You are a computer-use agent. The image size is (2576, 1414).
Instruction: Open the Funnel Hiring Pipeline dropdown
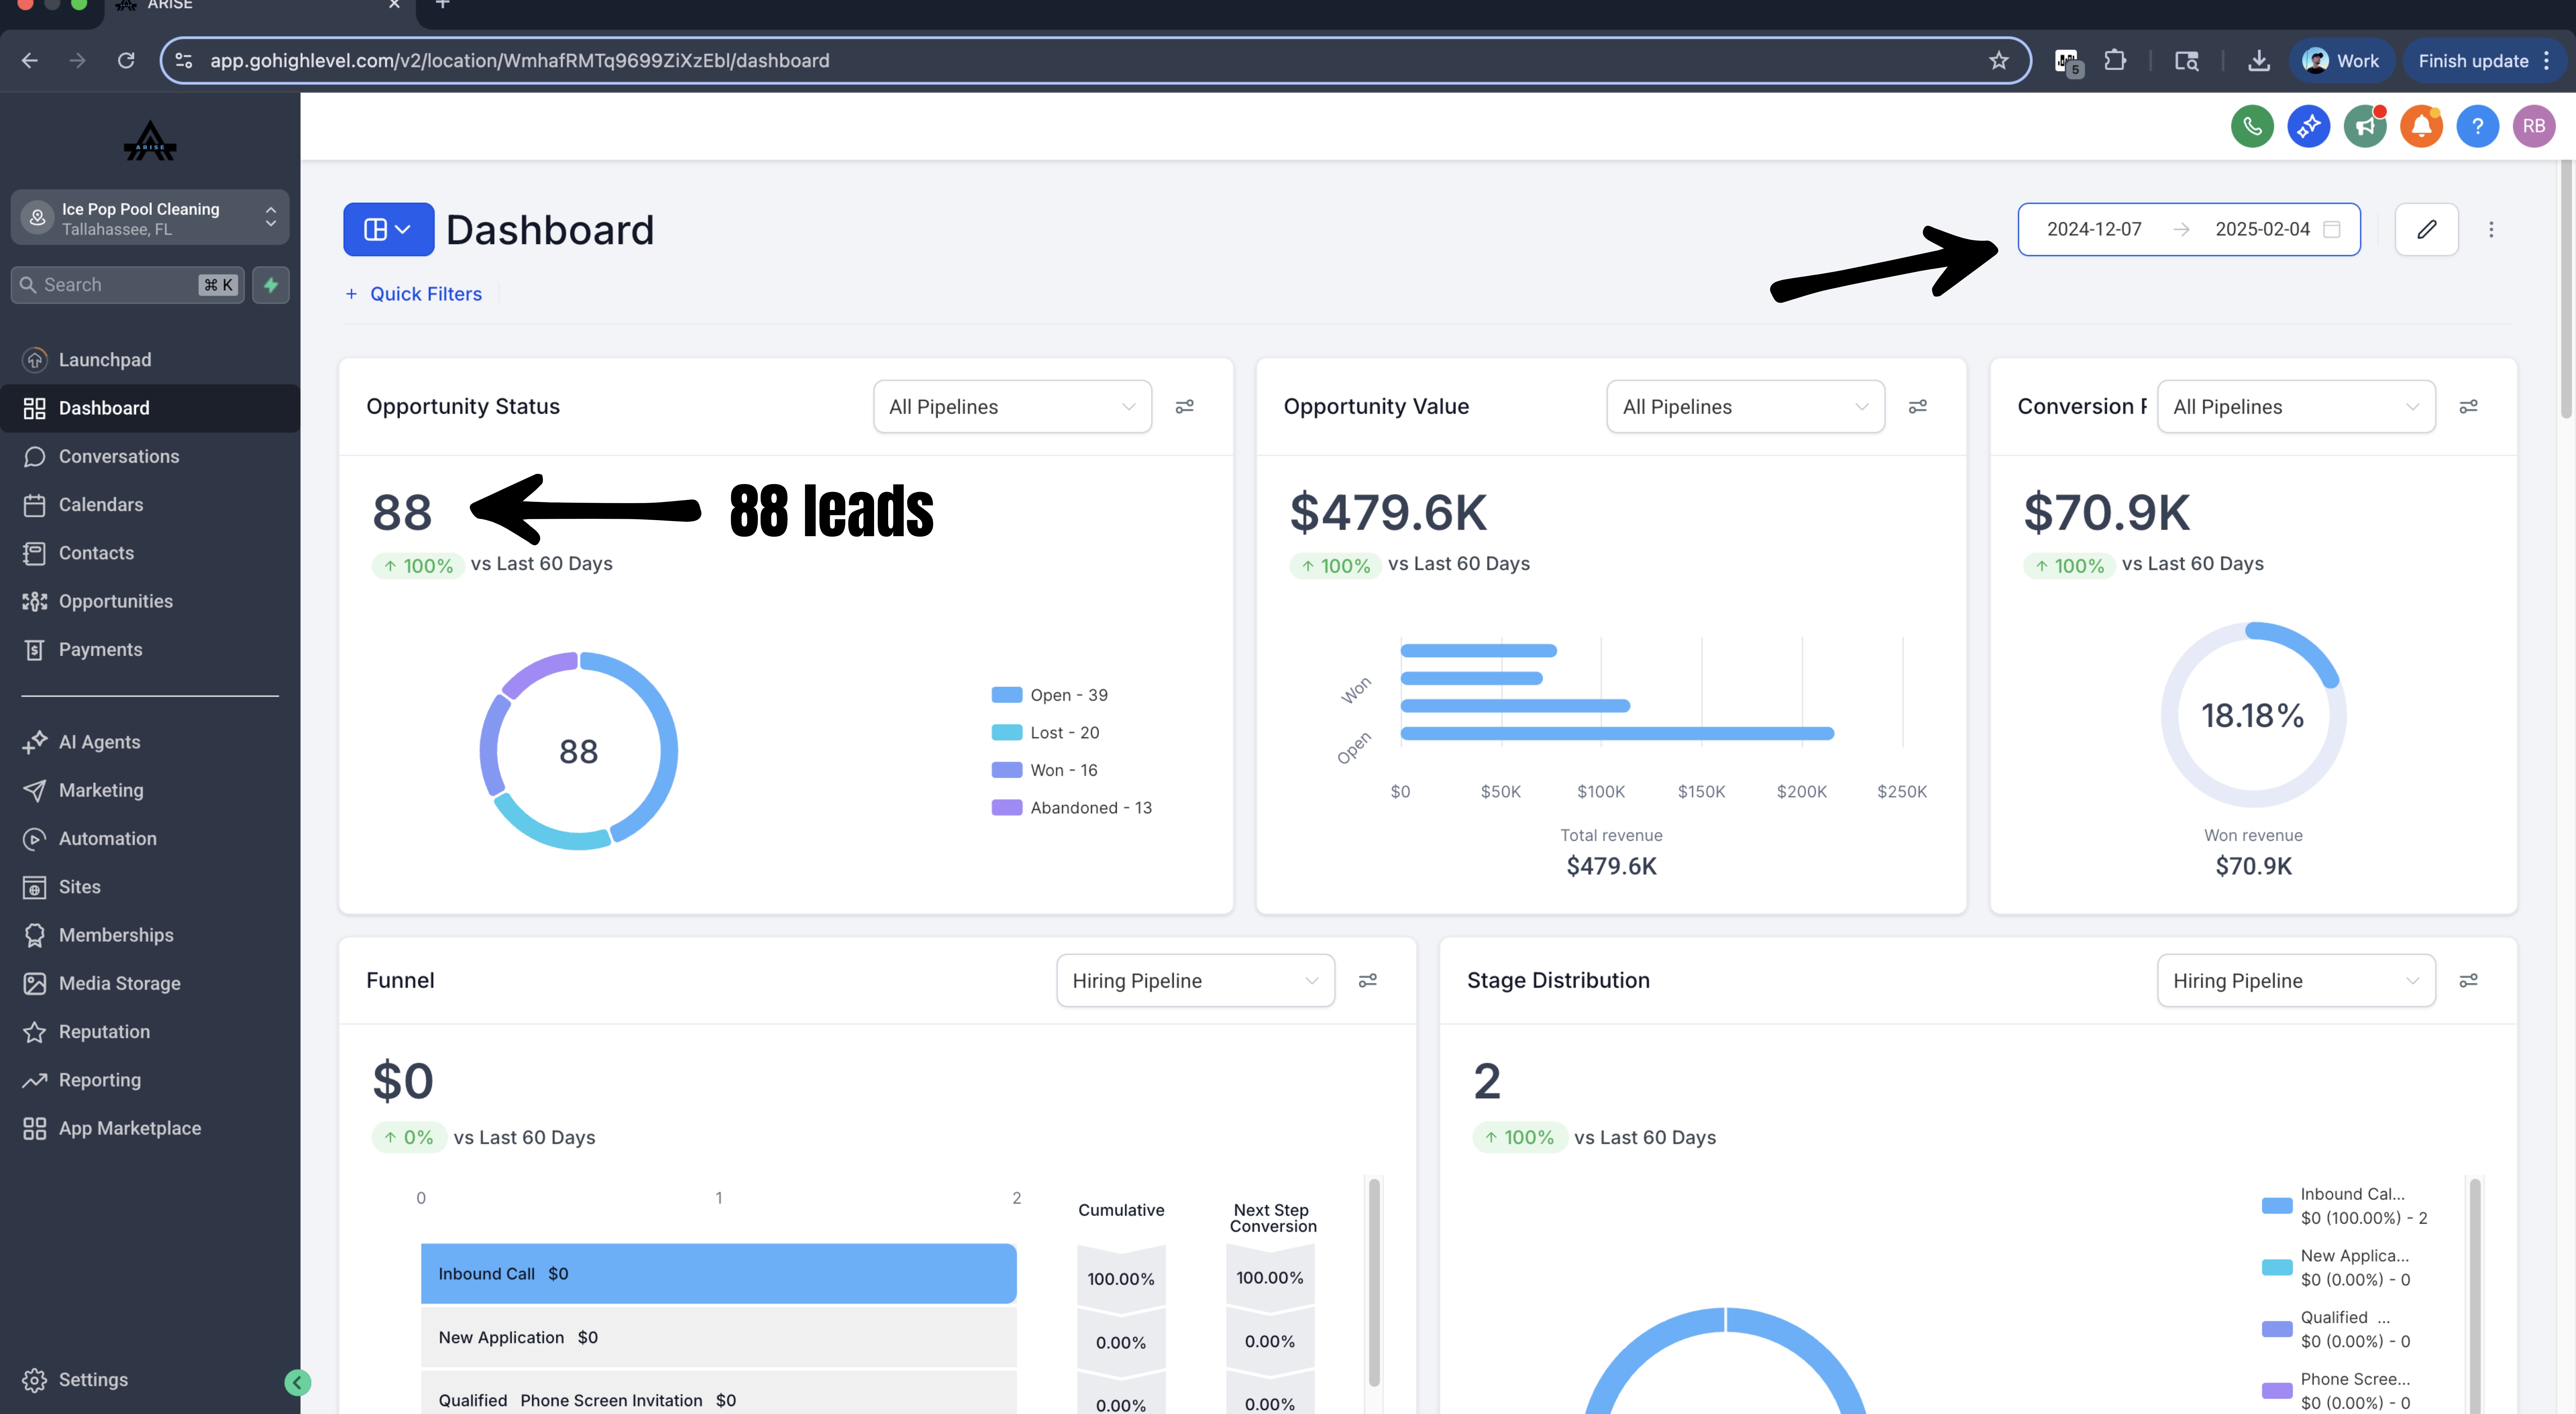(x=1195, y=980)
